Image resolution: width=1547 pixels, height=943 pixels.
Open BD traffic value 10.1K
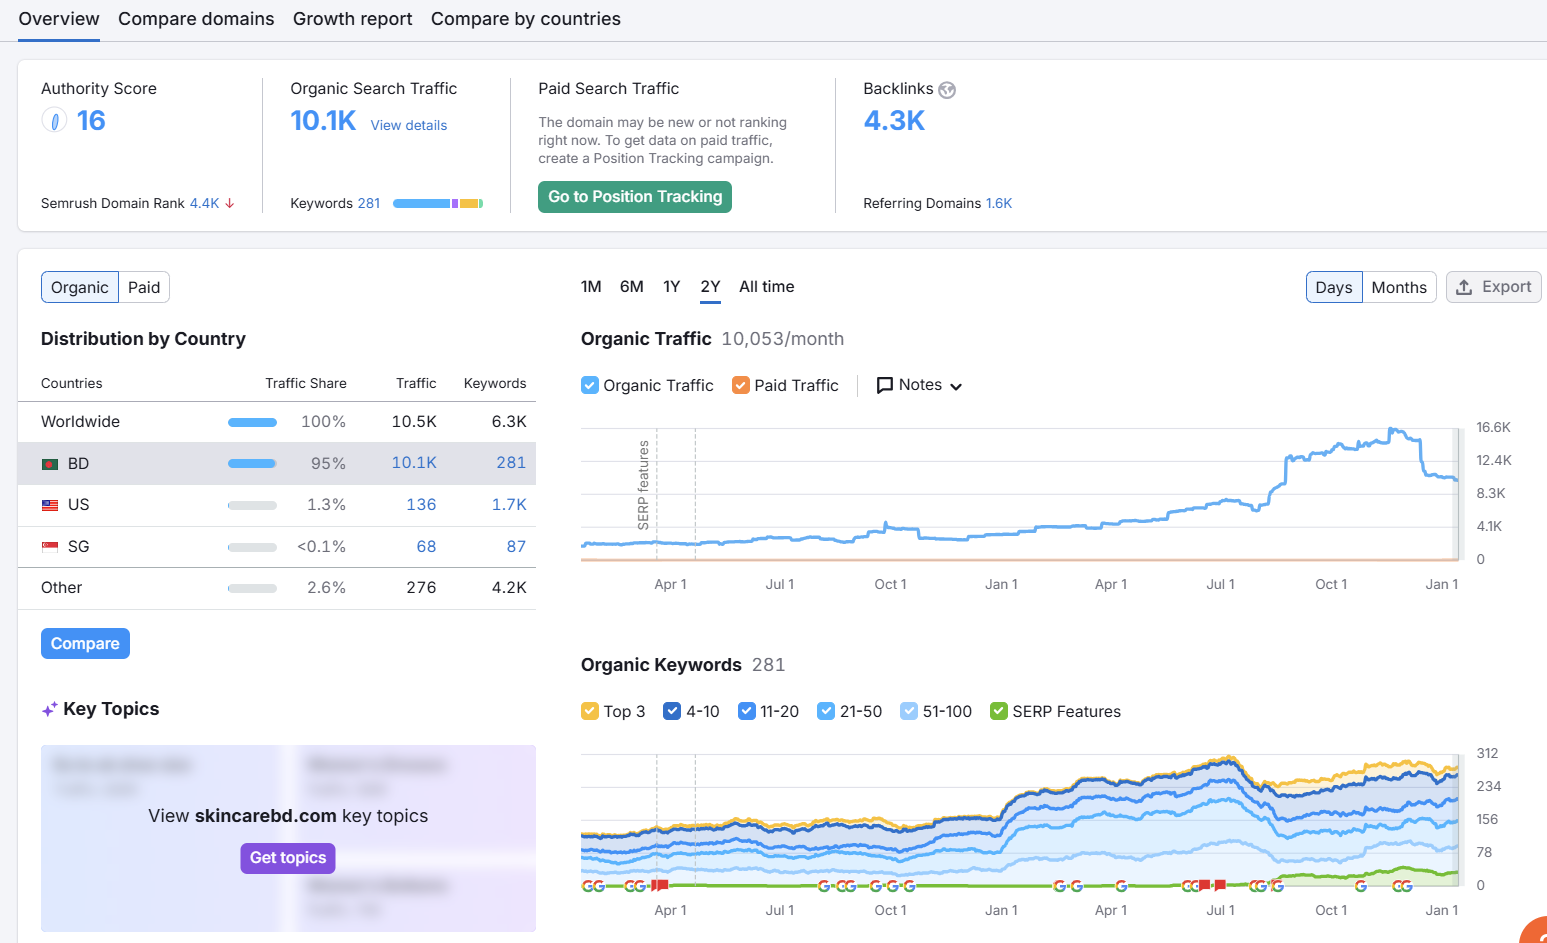point(414,463)
